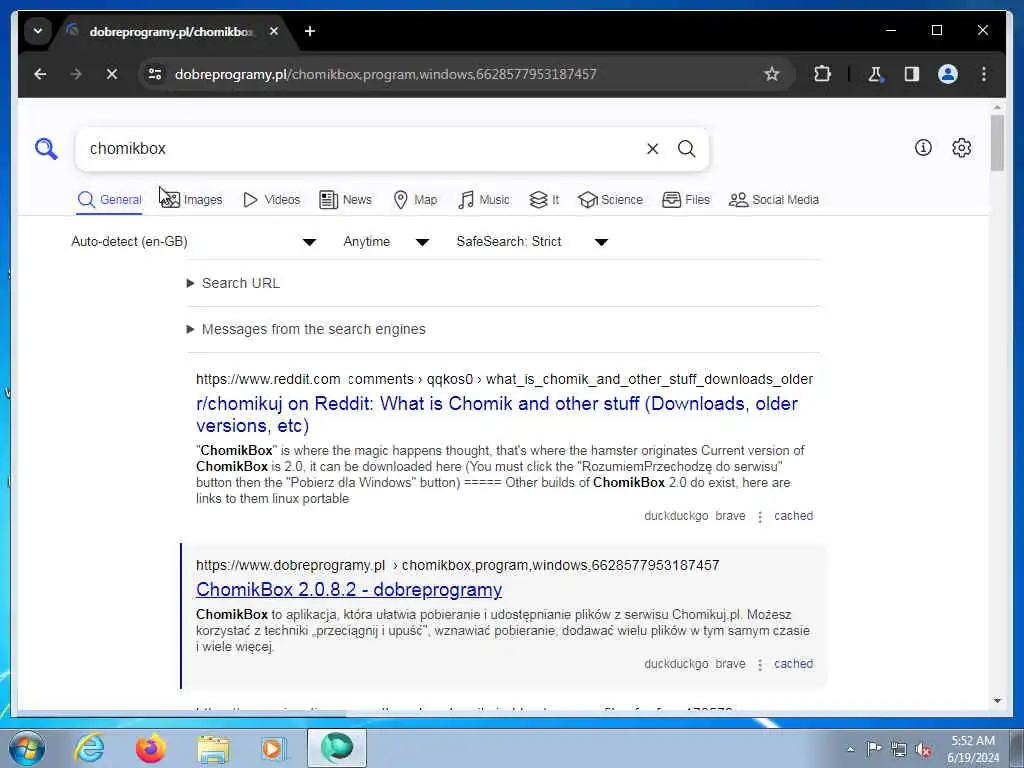Launch Internet Explorer from the taskbar
Image resolution: width=1024 pixels, height=768 pixels.
click(89, 748)
